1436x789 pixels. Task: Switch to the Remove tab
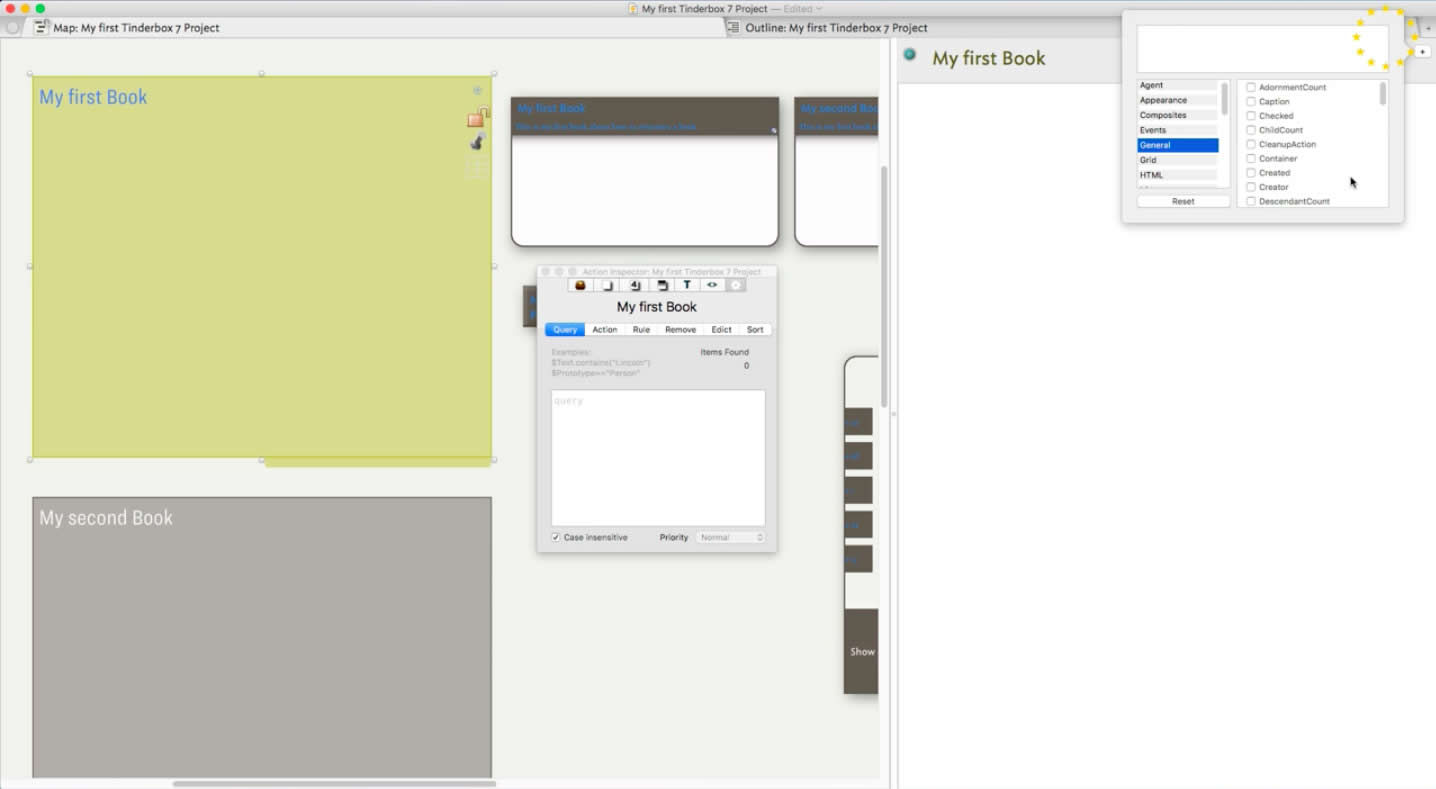pos(680,329)
